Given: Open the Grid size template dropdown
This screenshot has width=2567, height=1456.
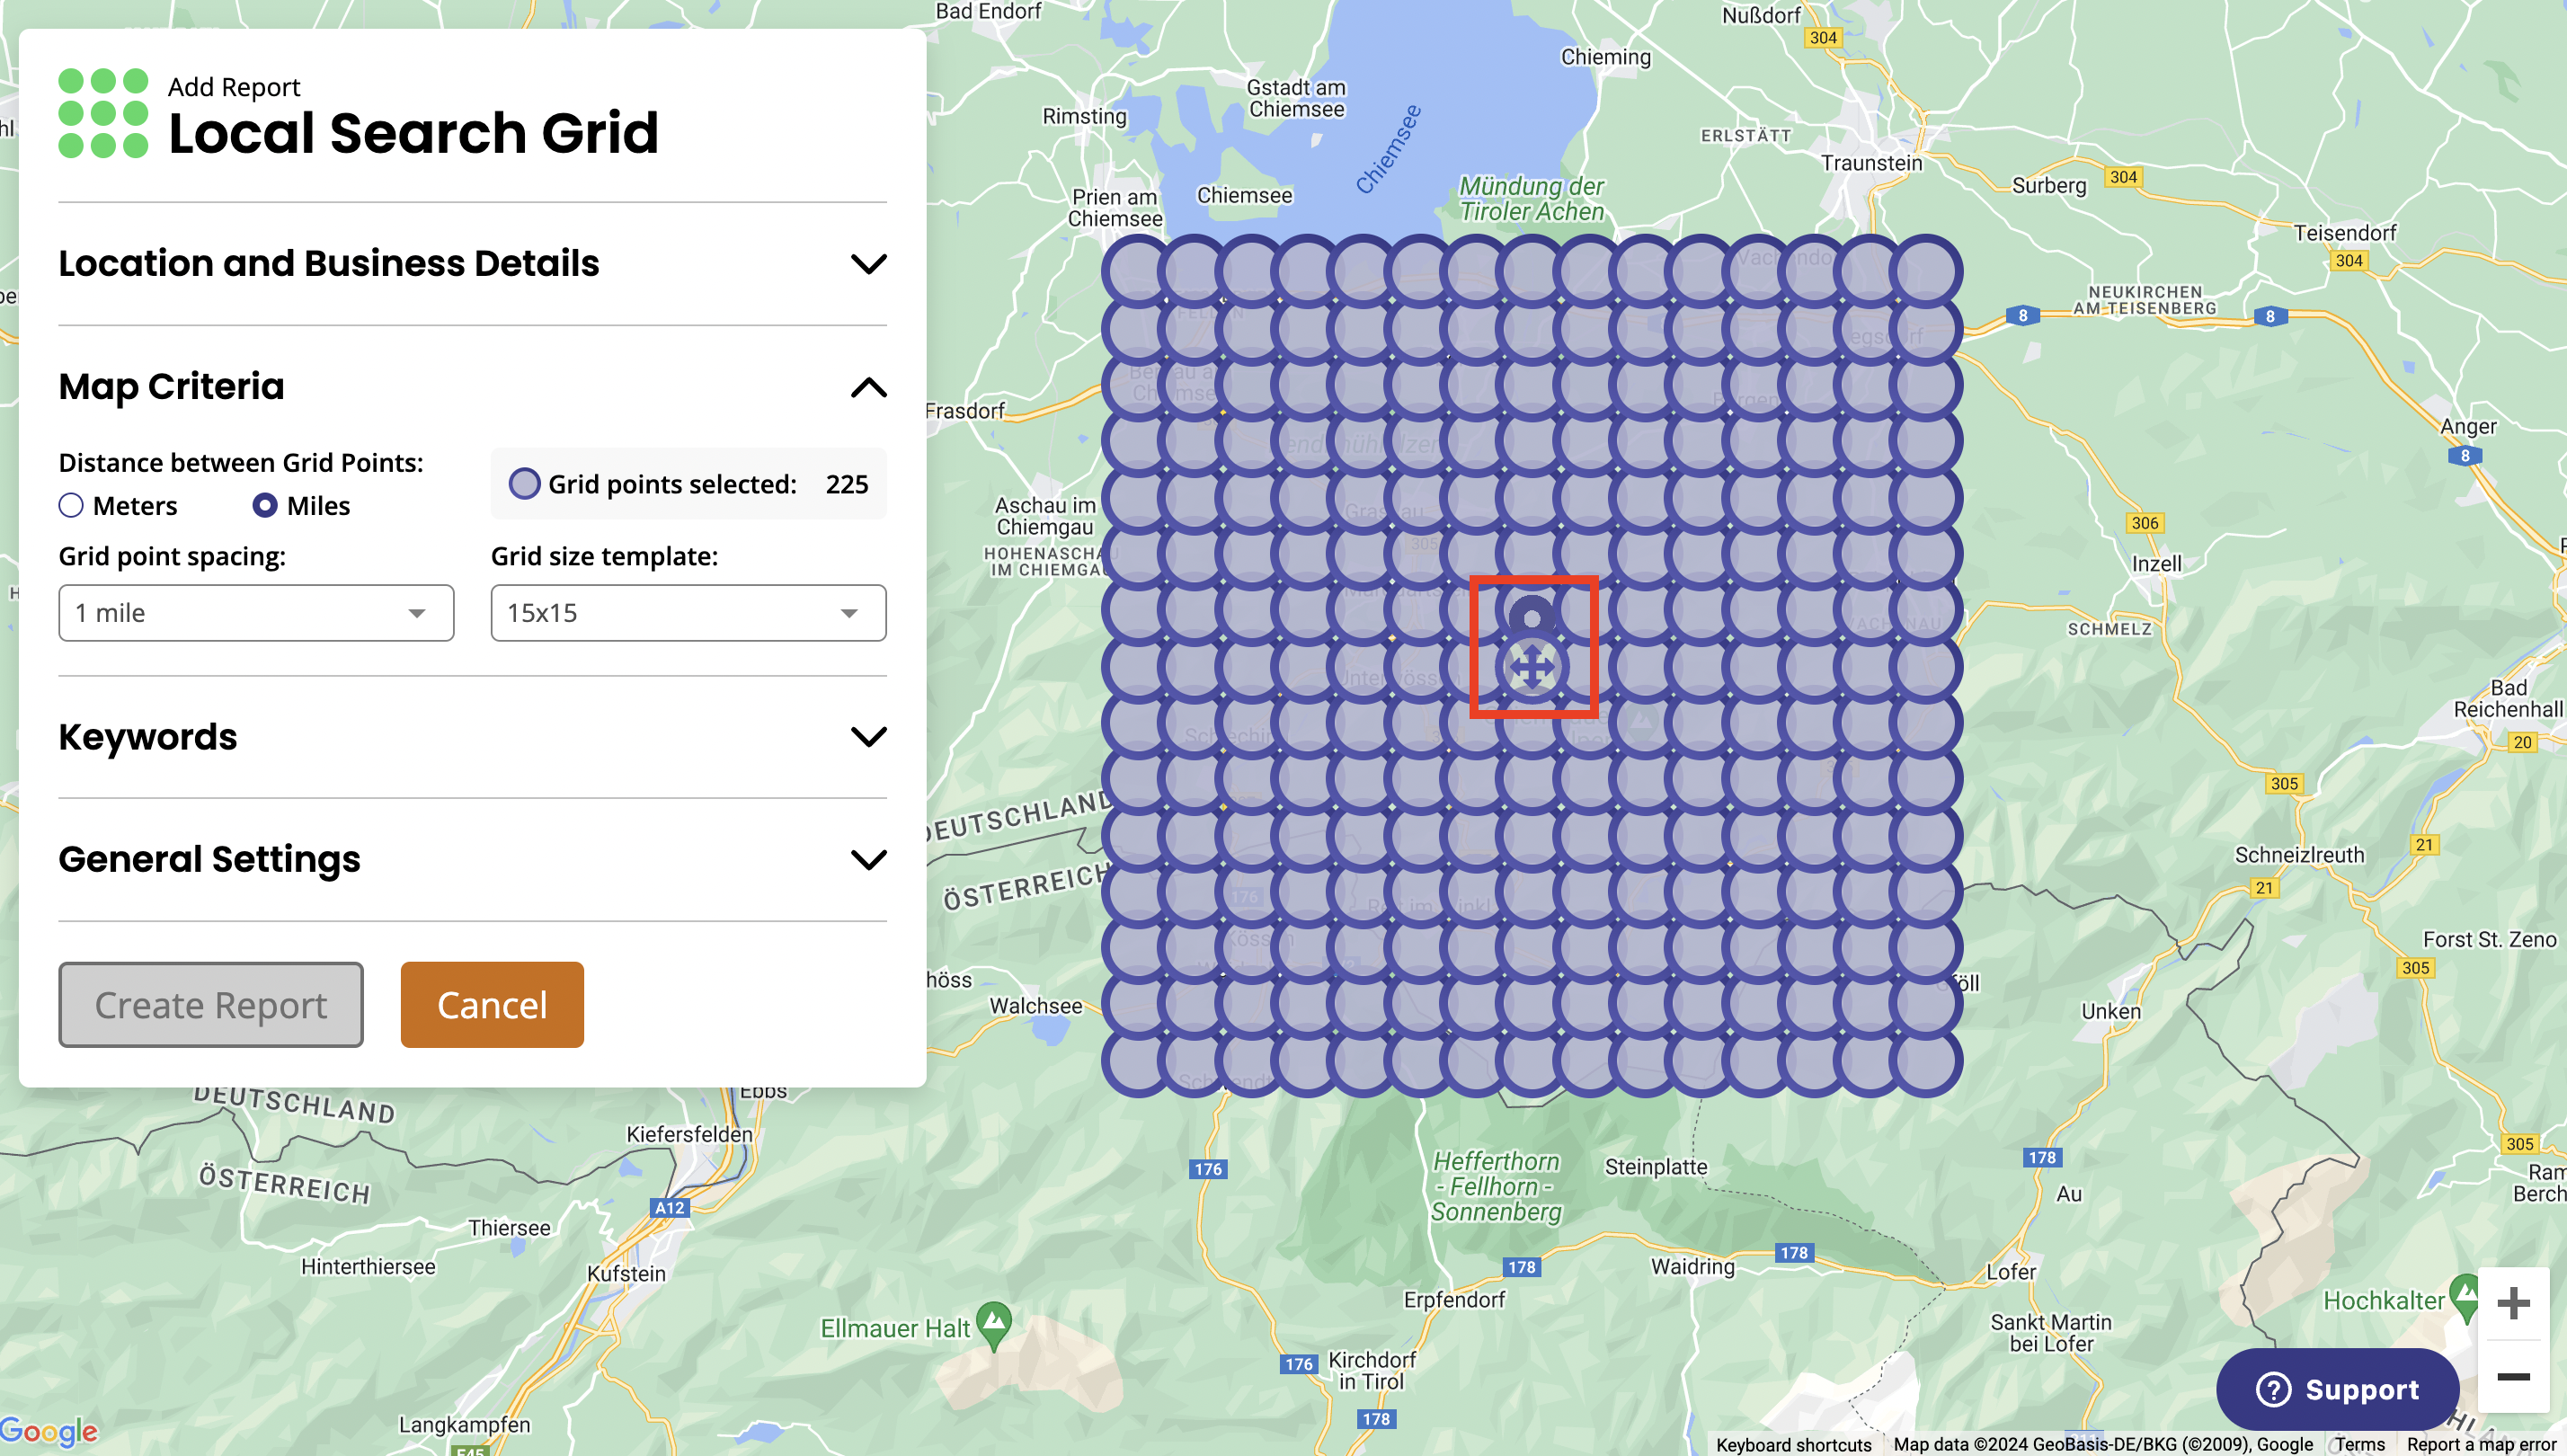Looking at the screenshot, I should pos(688,613).
